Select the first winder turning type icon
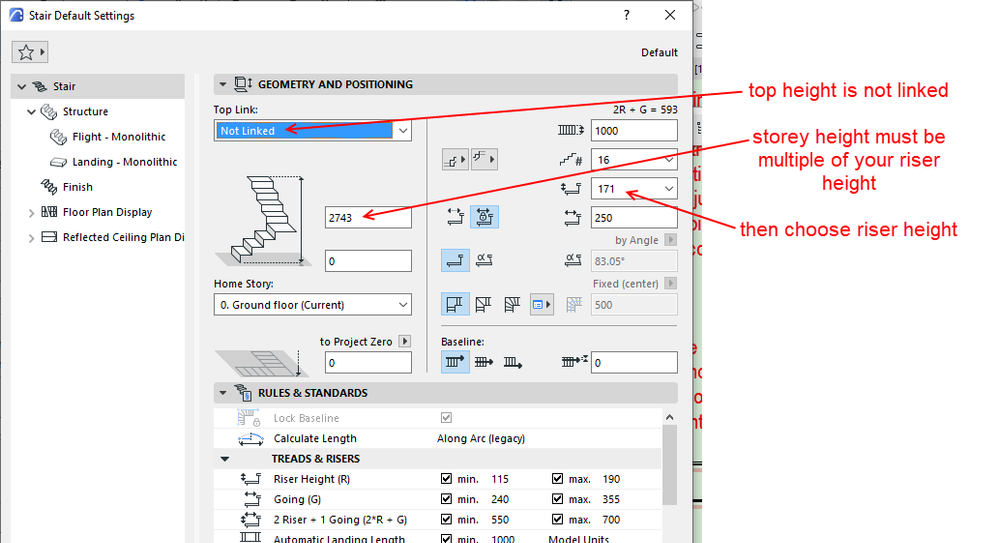 [x=455, y=304]
